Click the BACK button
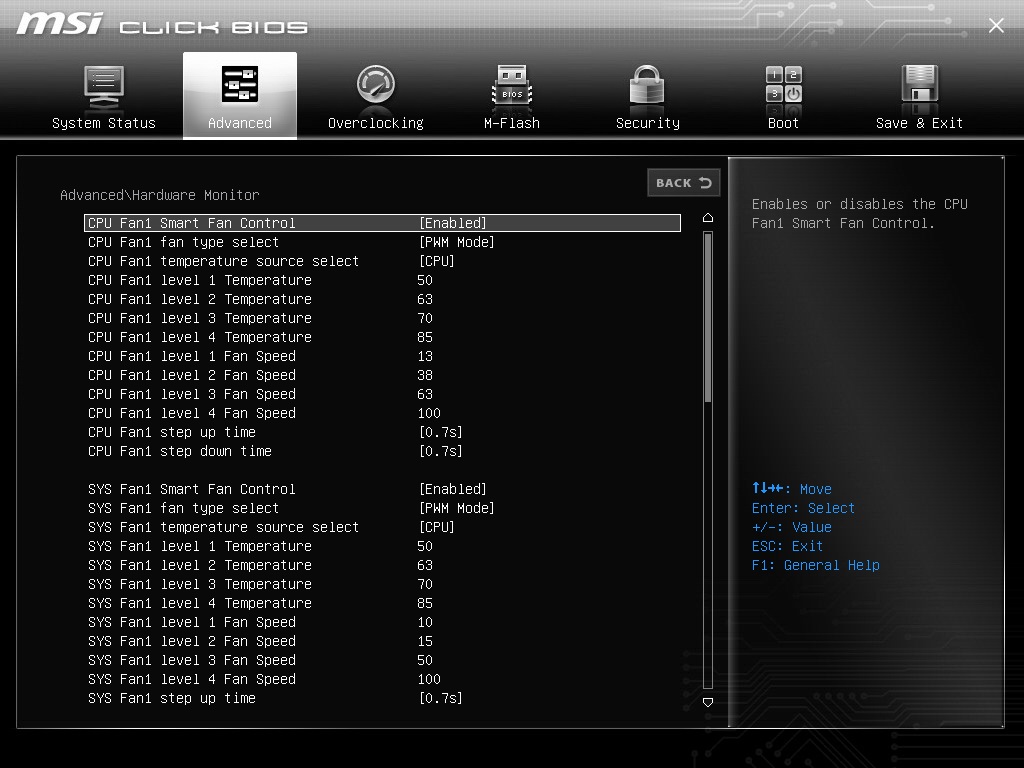 [684, 183]
